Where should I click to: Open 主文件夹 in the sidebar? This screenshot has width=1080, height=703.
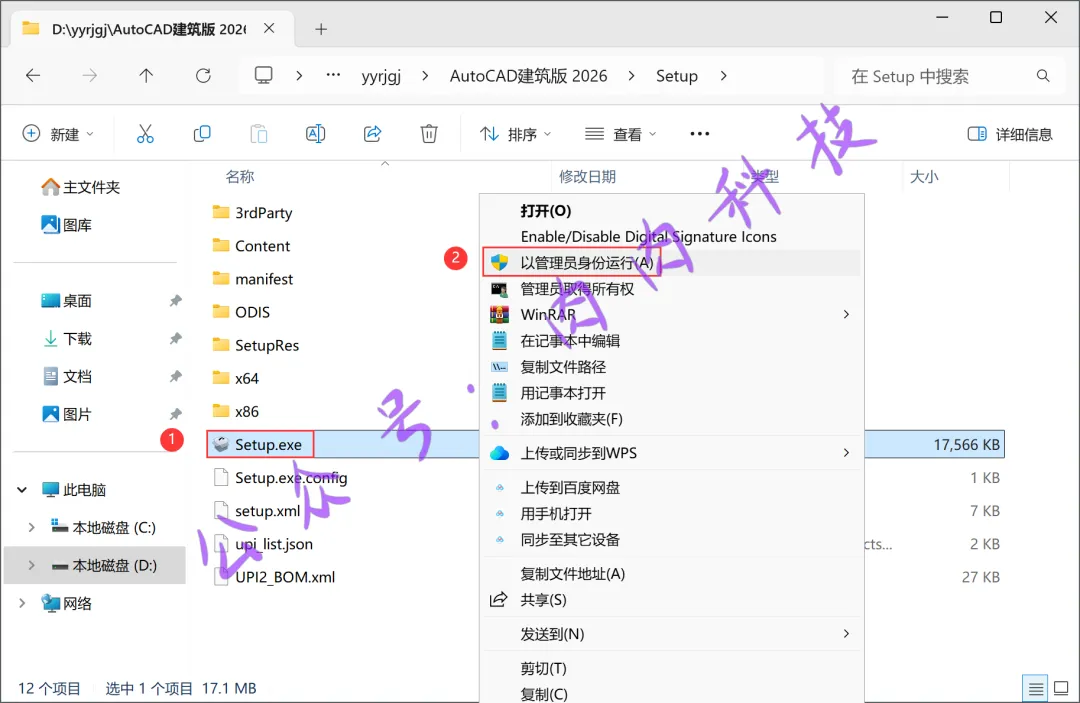coord(81,187)
